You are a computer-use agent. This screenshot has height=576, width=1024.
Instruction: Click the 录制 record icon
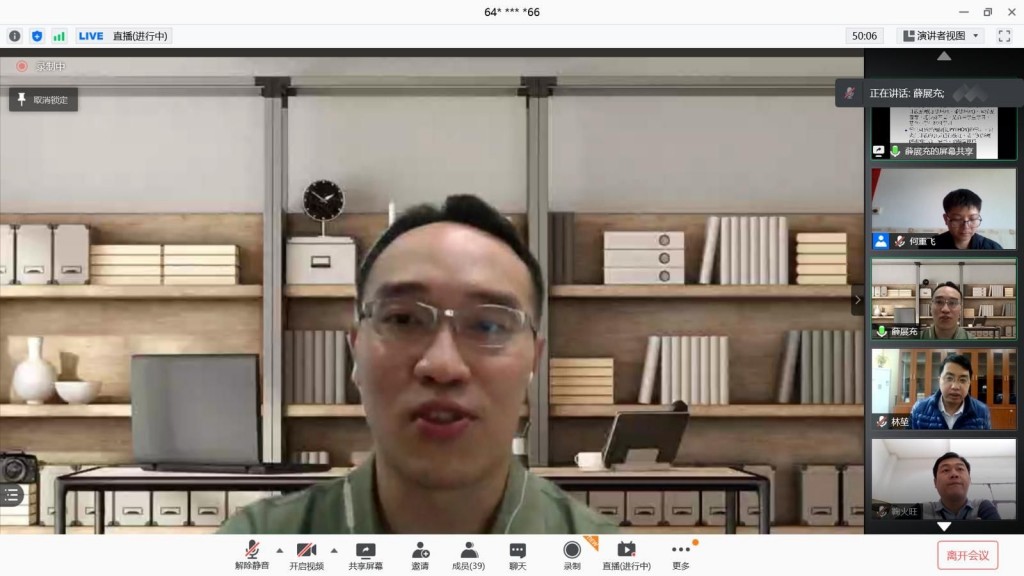[x=571, y=554]
